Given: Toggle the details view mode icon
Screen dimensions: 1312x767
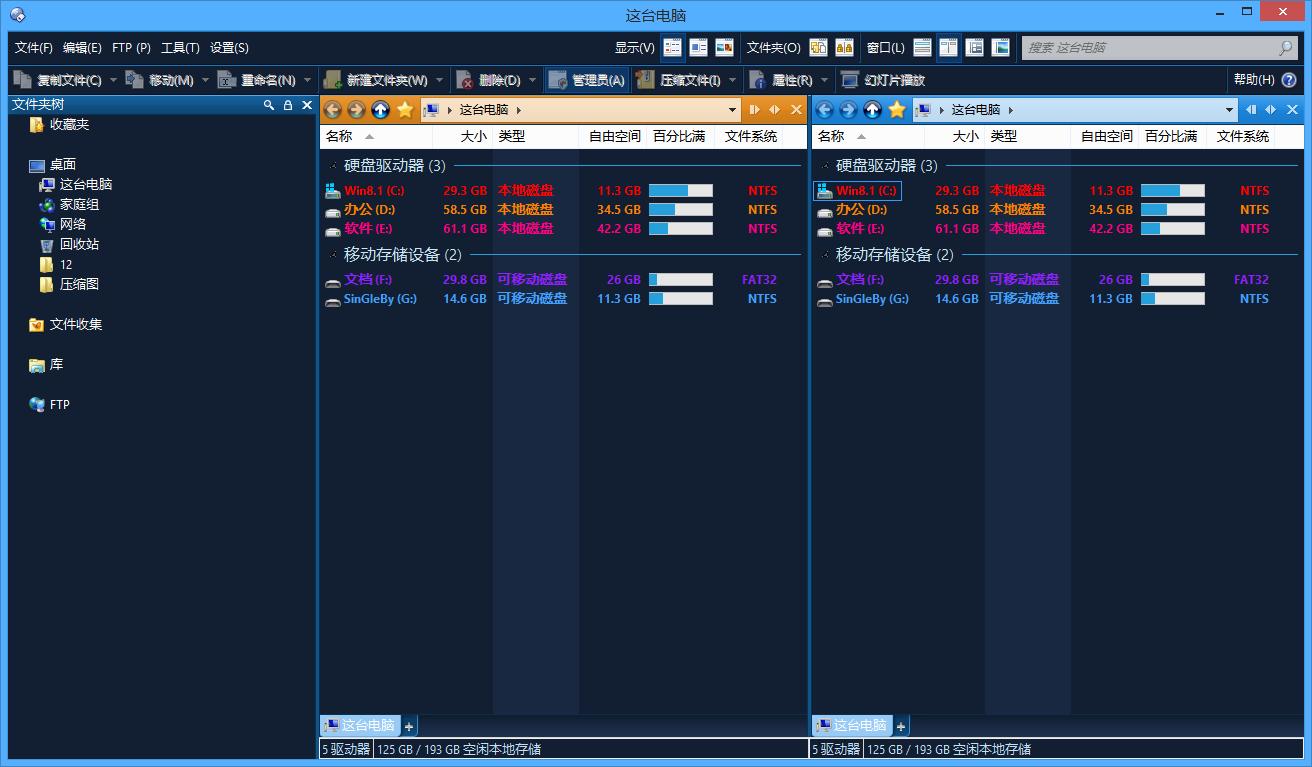Looking at the screenshot, I should point(673,47).
